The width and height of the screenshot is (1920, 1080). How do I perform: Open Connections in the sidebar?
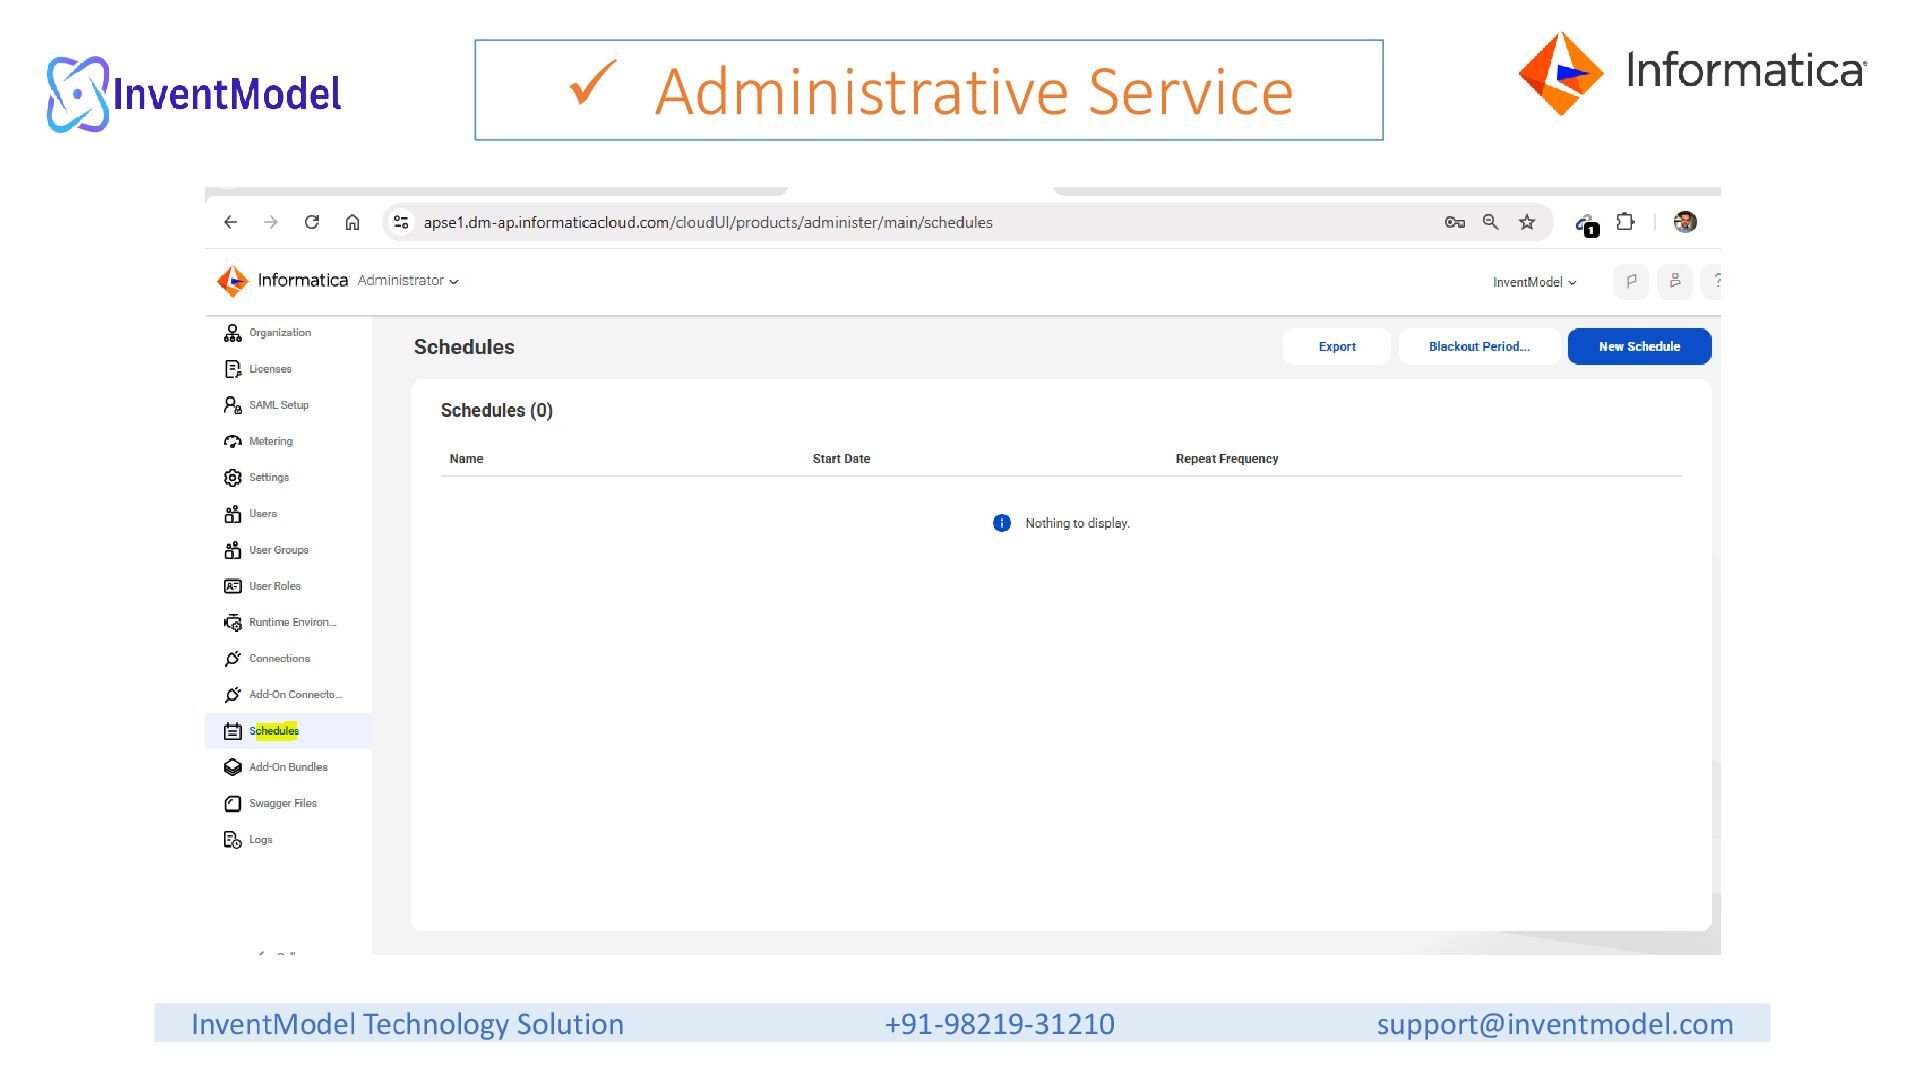280,658
